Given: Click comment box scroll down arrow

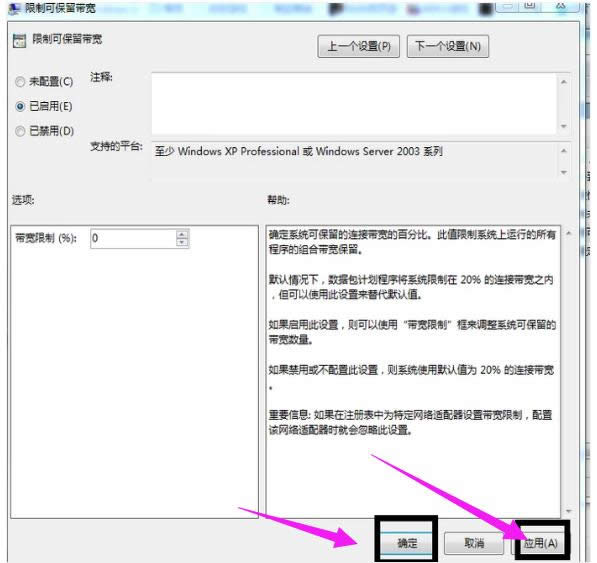Looking at the screenshot, I should pyautogui.click(x=564, y=126).
